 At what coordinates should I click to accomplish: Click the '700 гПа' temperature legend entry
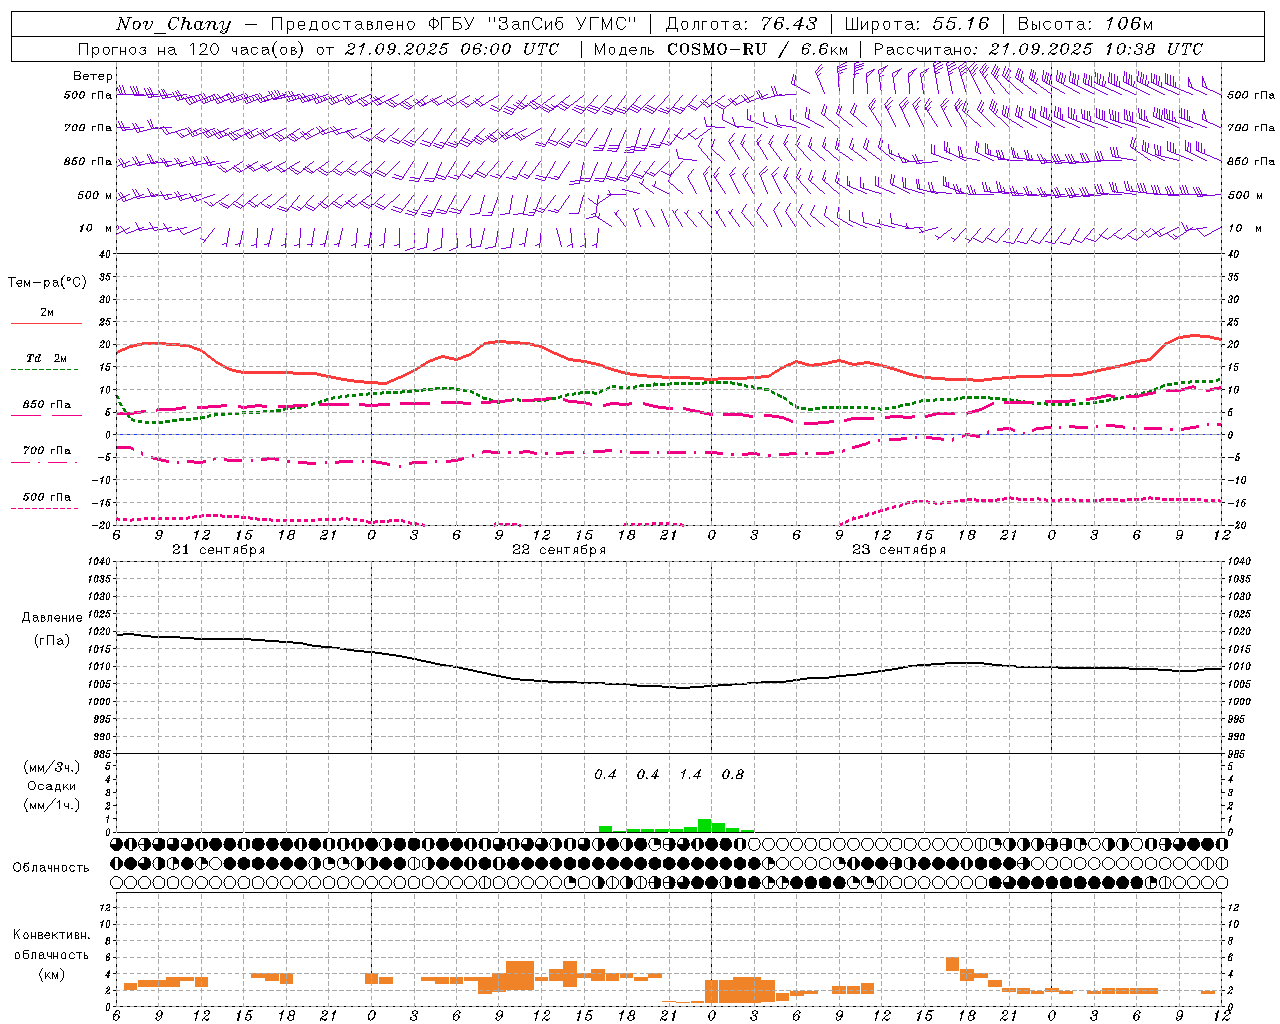click(46, 450)
